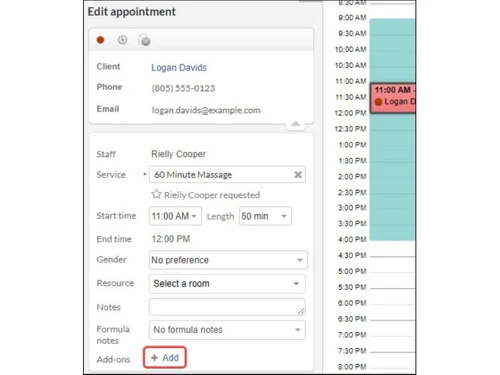Image resolution: width=500 pixels, height=375 pixels.
Task: Click the End time 12:00 PM value
Action: pos(171,239)
